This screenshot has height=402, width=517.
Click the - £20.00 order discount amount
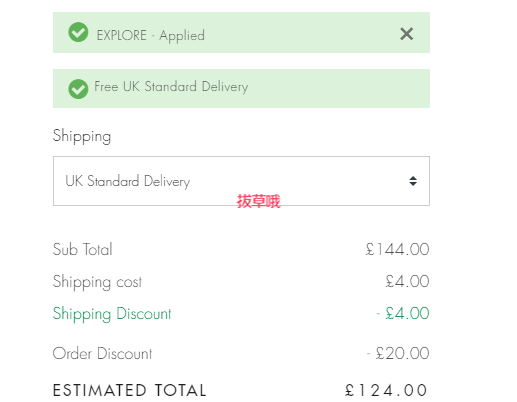(x=398, y=353)
